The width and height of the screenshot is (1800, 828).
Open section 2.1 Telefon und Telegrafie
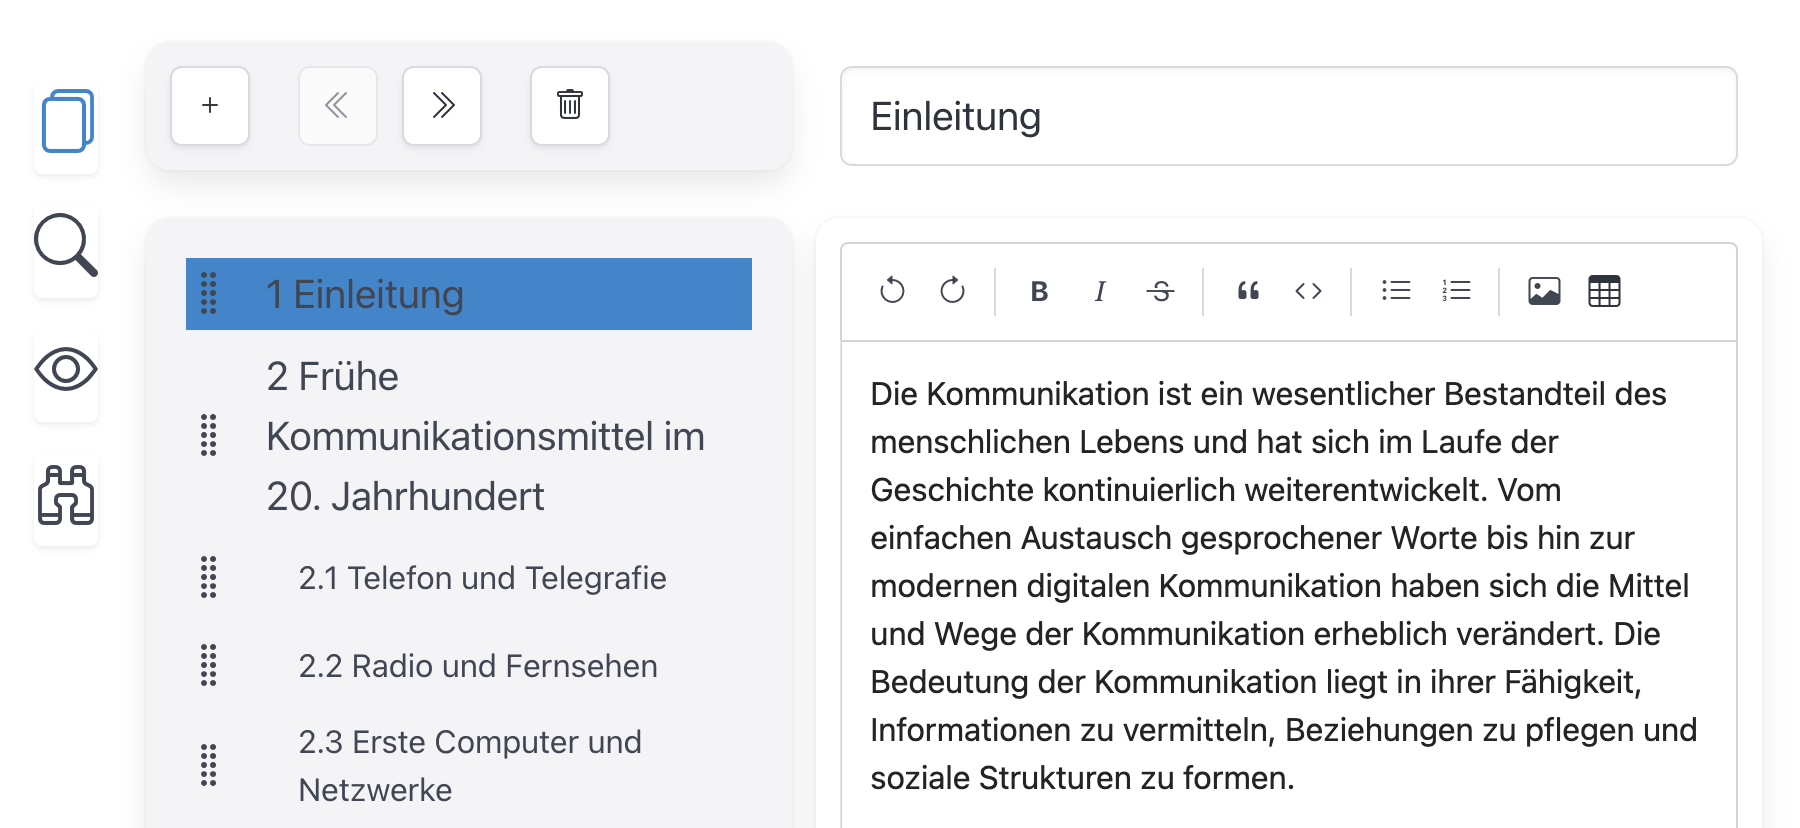click(482, 578)
